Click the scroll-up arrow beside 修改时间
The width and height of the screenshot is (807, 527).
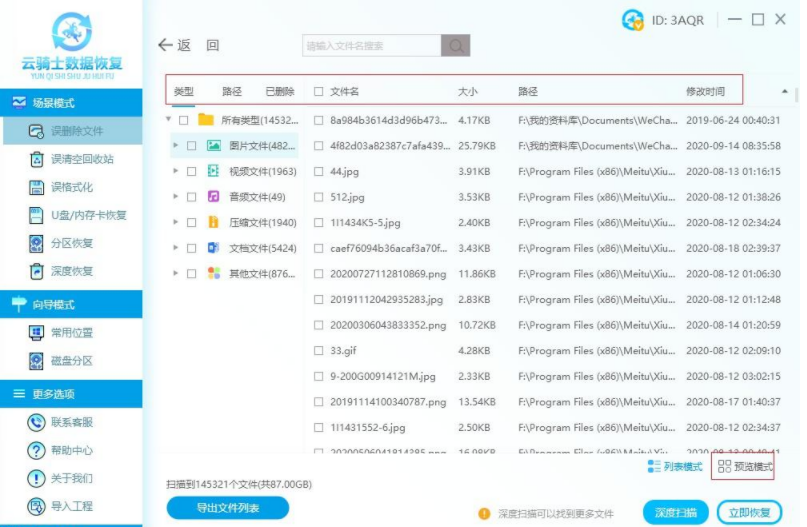784,92
